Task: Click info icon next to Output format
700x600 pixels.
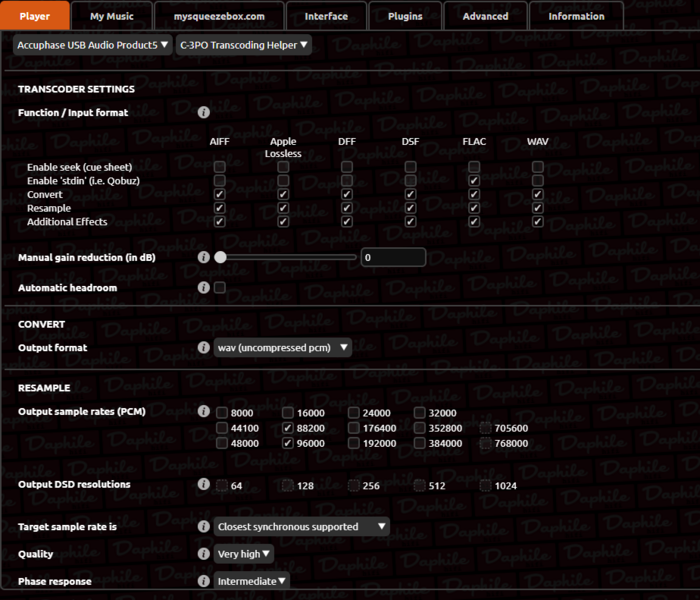Action: [204, 348]
